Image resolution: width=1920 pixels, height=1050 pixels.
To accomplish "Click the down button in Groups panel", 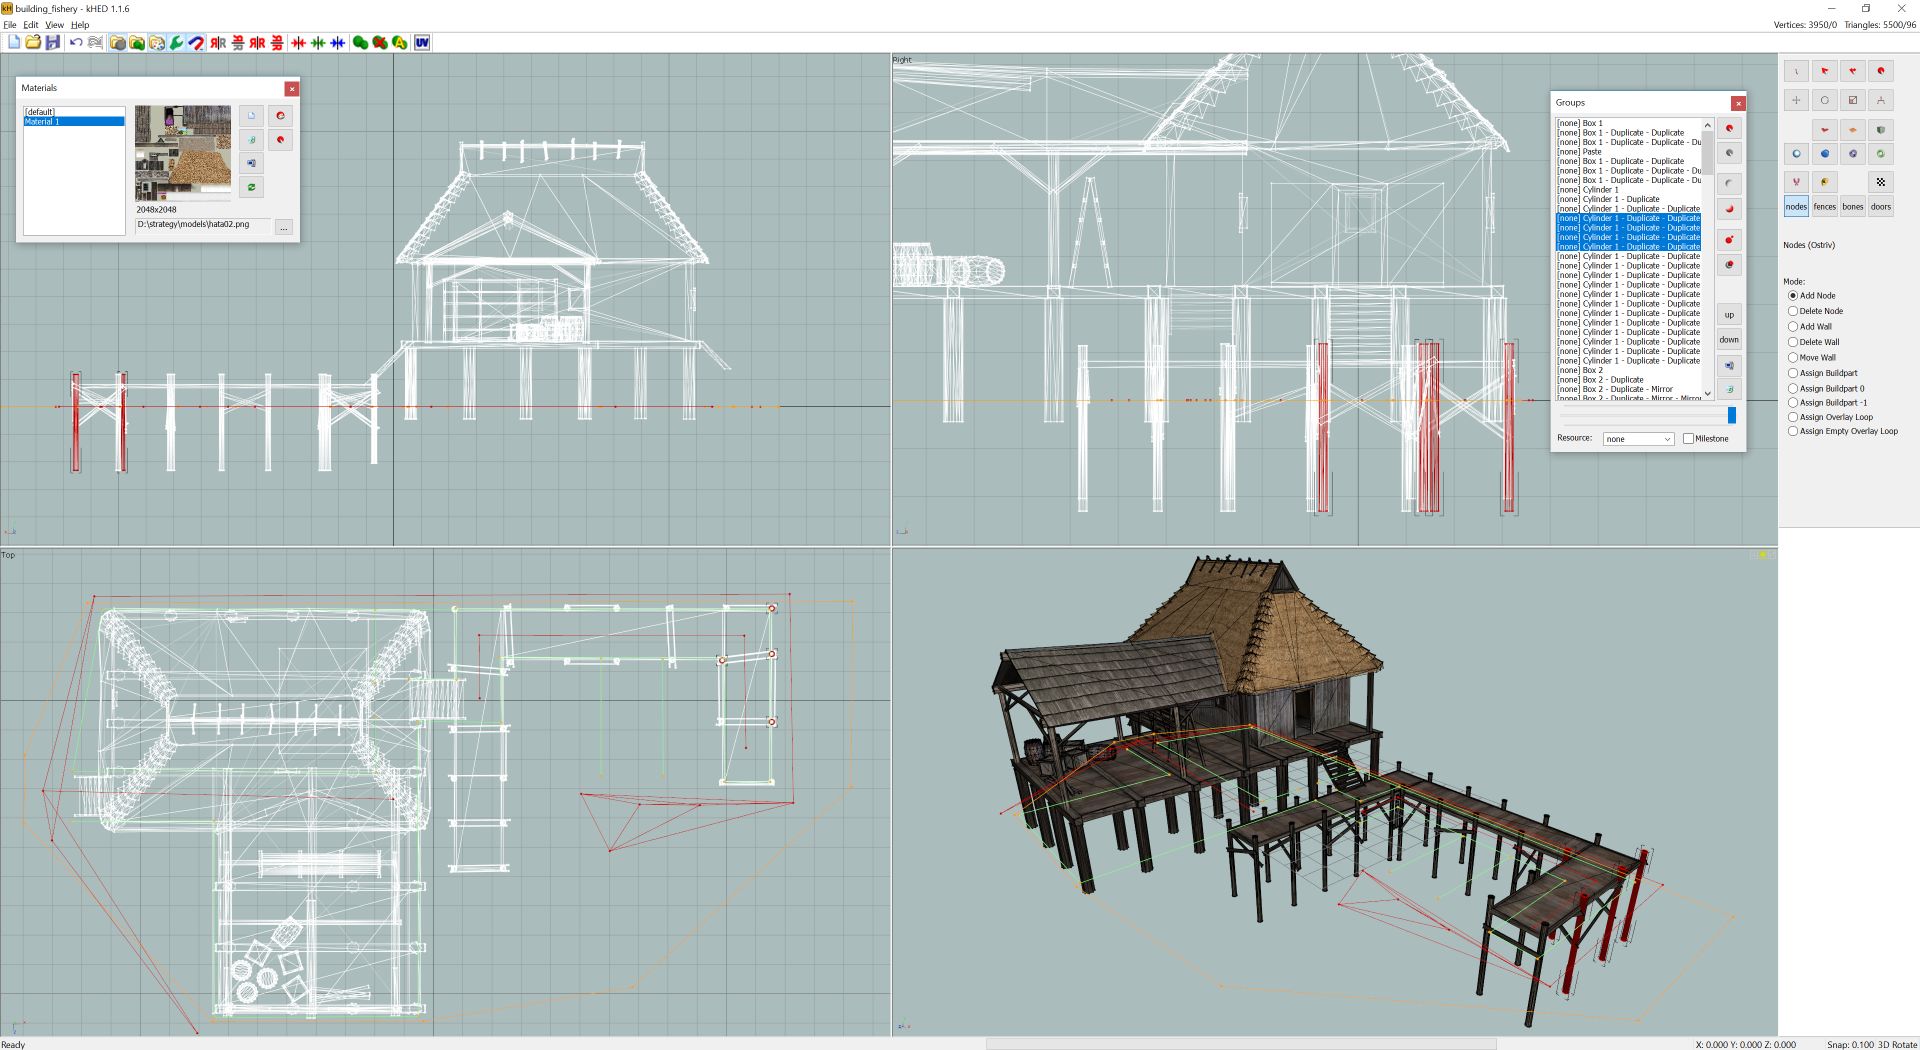I will tap(1729, 339).
